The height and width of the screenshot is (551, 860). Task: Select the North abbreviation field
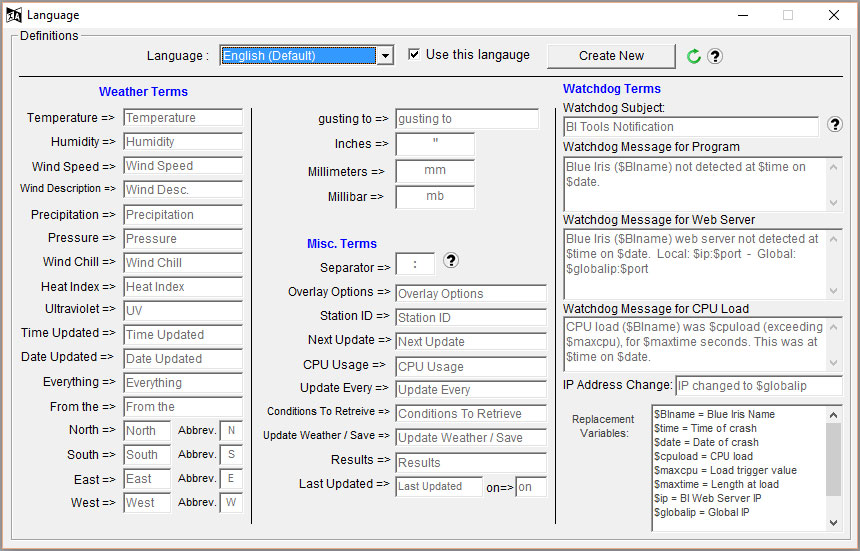click(231, 431)
